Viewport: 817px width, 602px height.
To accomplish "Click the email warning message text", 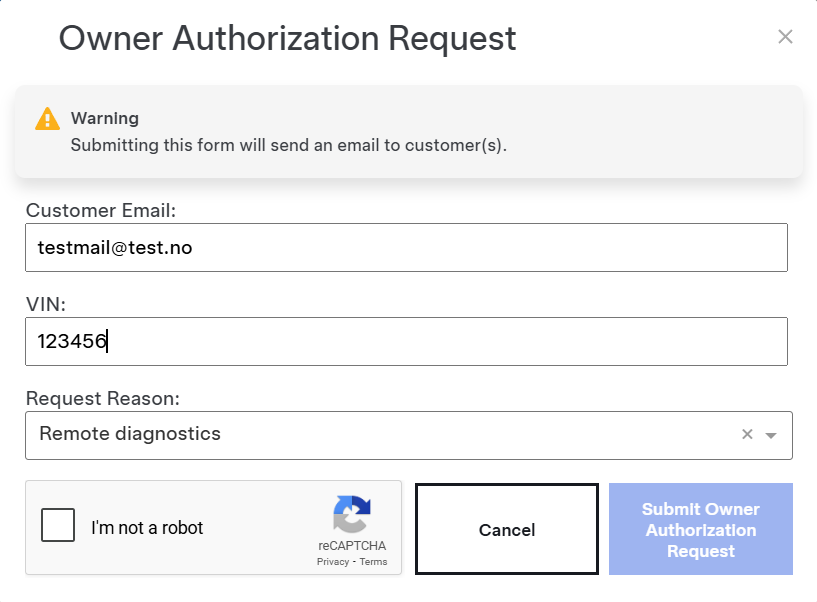I will click(x=288, y=145).
